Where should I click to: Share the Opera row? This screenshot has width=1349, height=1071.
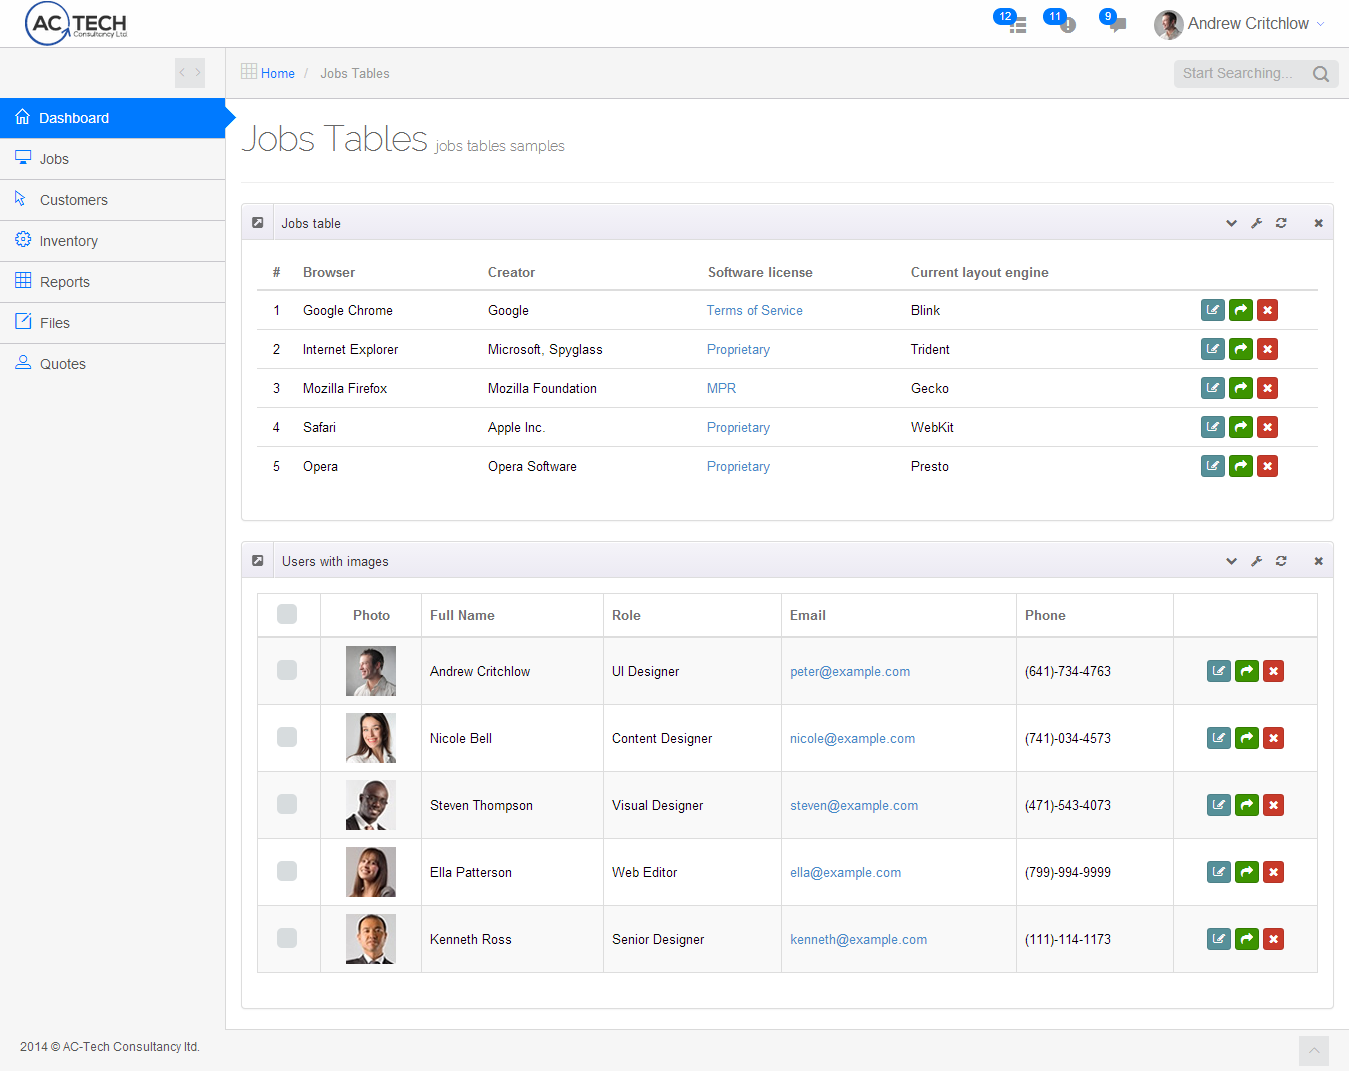(x=1241, y=466)
